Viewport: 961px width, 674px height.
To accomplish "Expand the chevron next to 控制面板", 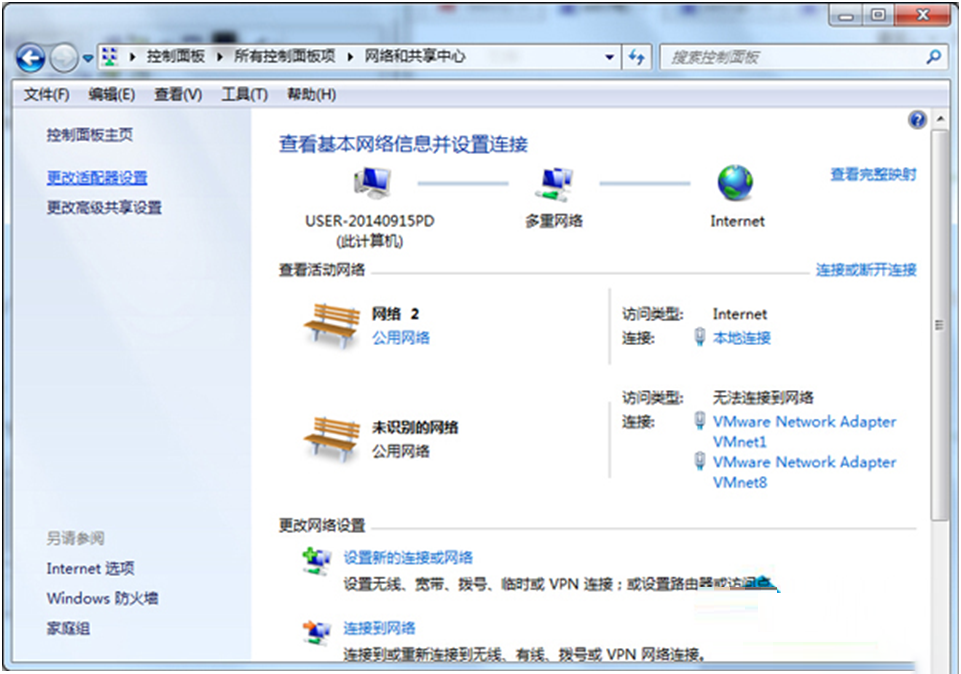I will [218, 57].
